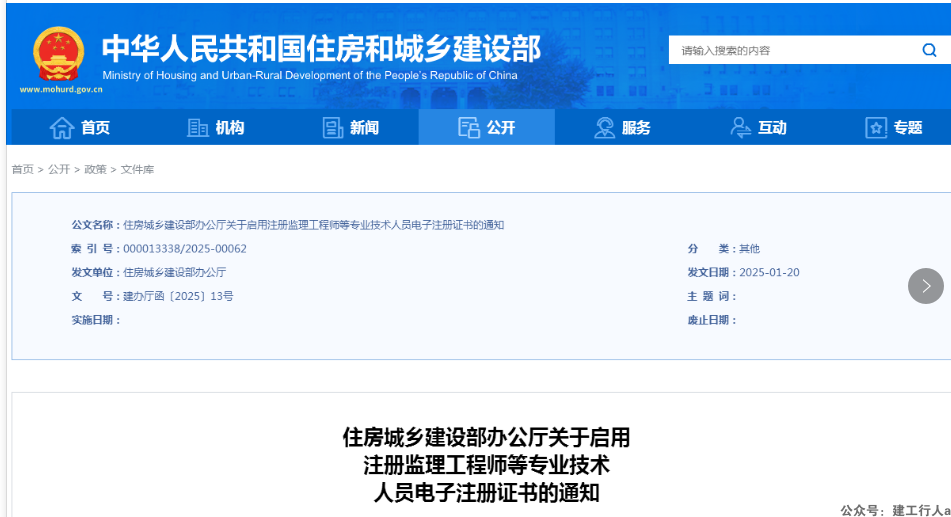Click the 公文名称 document title value
Screen dimensions: 951x517
tap(314, 225)
